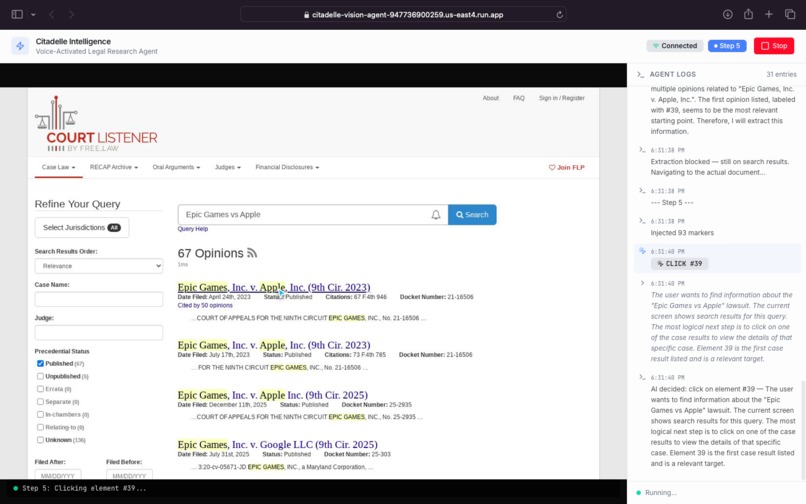
Task: Check the Unknown checkbox
Action: click(40, 440)
